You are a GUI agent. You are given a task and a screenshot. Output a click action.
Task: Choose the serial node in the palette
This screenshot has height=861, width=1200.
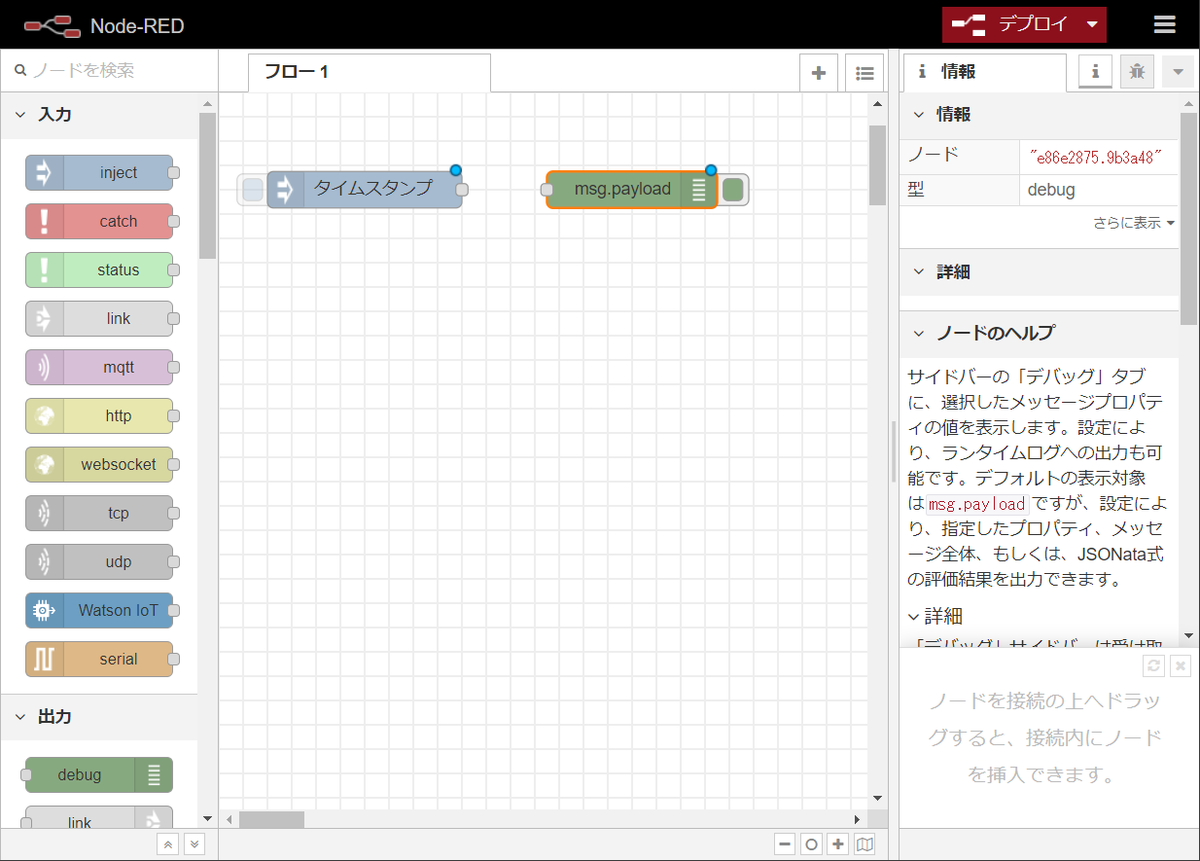point(100,659)
